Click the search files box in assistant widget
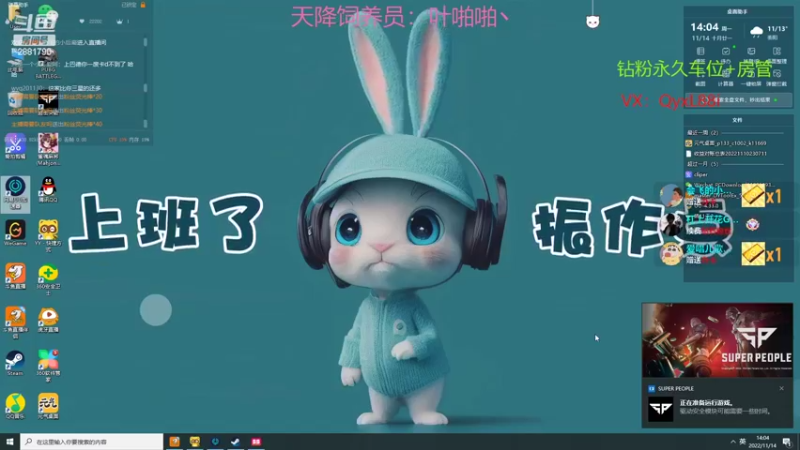This screenshot has height=450, width=800. pos(738,100)
